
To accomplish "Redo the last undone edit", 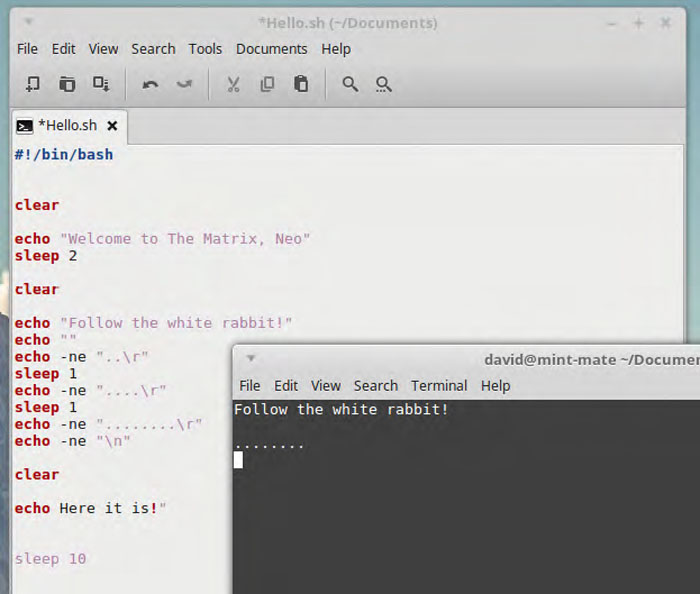I will pos(184,84).
